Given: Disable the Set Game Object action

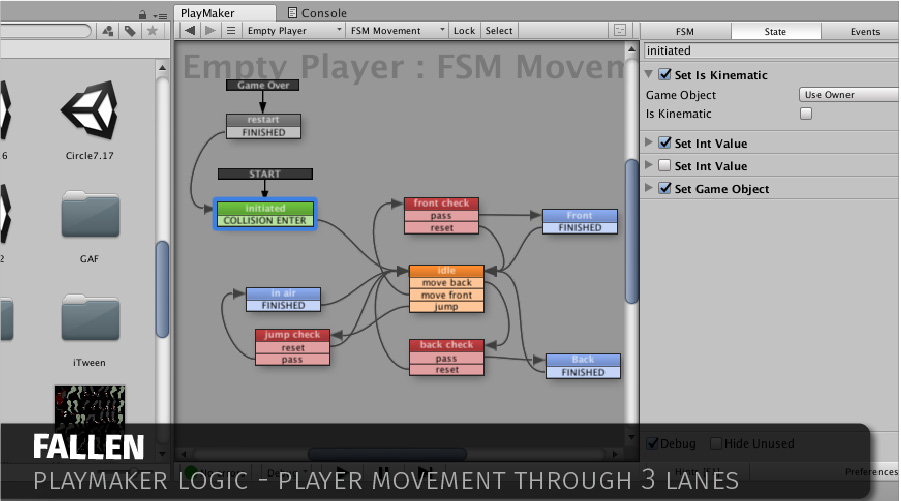Looking at the screenshot, I should [x=664, y=189].
